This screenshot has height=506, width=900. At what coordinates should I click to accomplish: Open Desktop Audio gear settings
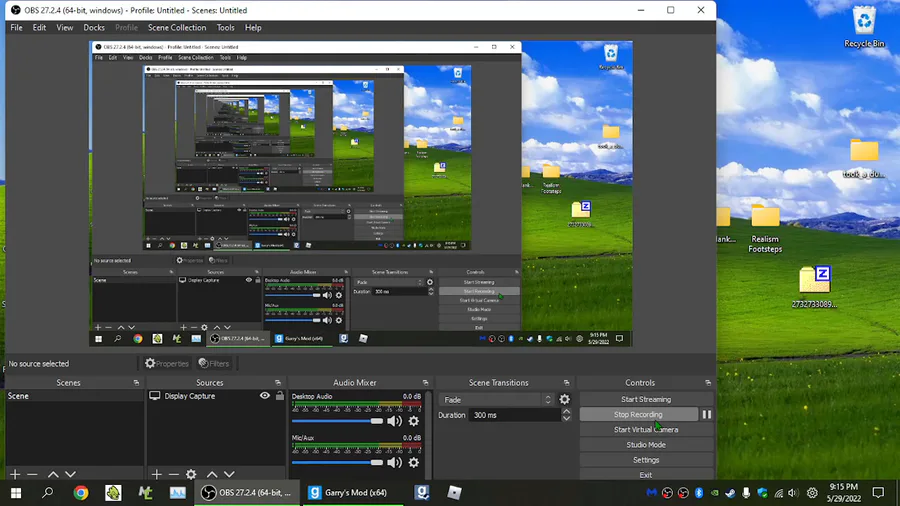coord(413,421)
